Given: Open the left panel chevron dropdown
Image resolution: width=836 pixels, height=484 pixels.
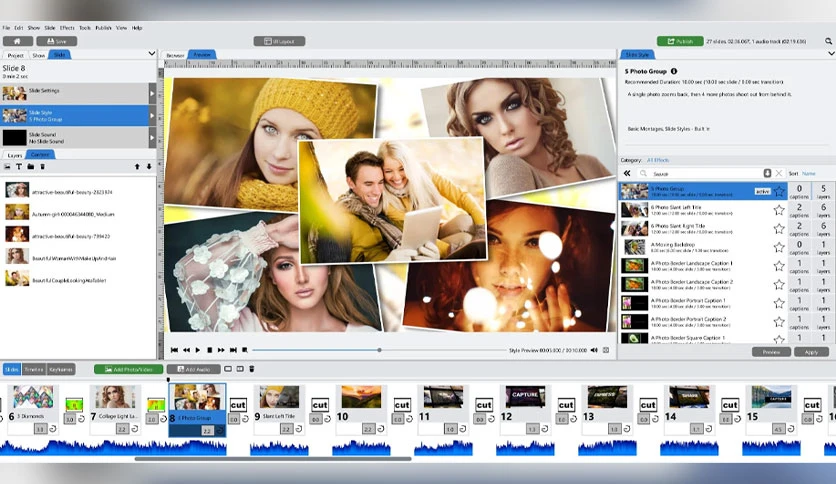Looking at the screenshot, I should click(x=151, y=54).
